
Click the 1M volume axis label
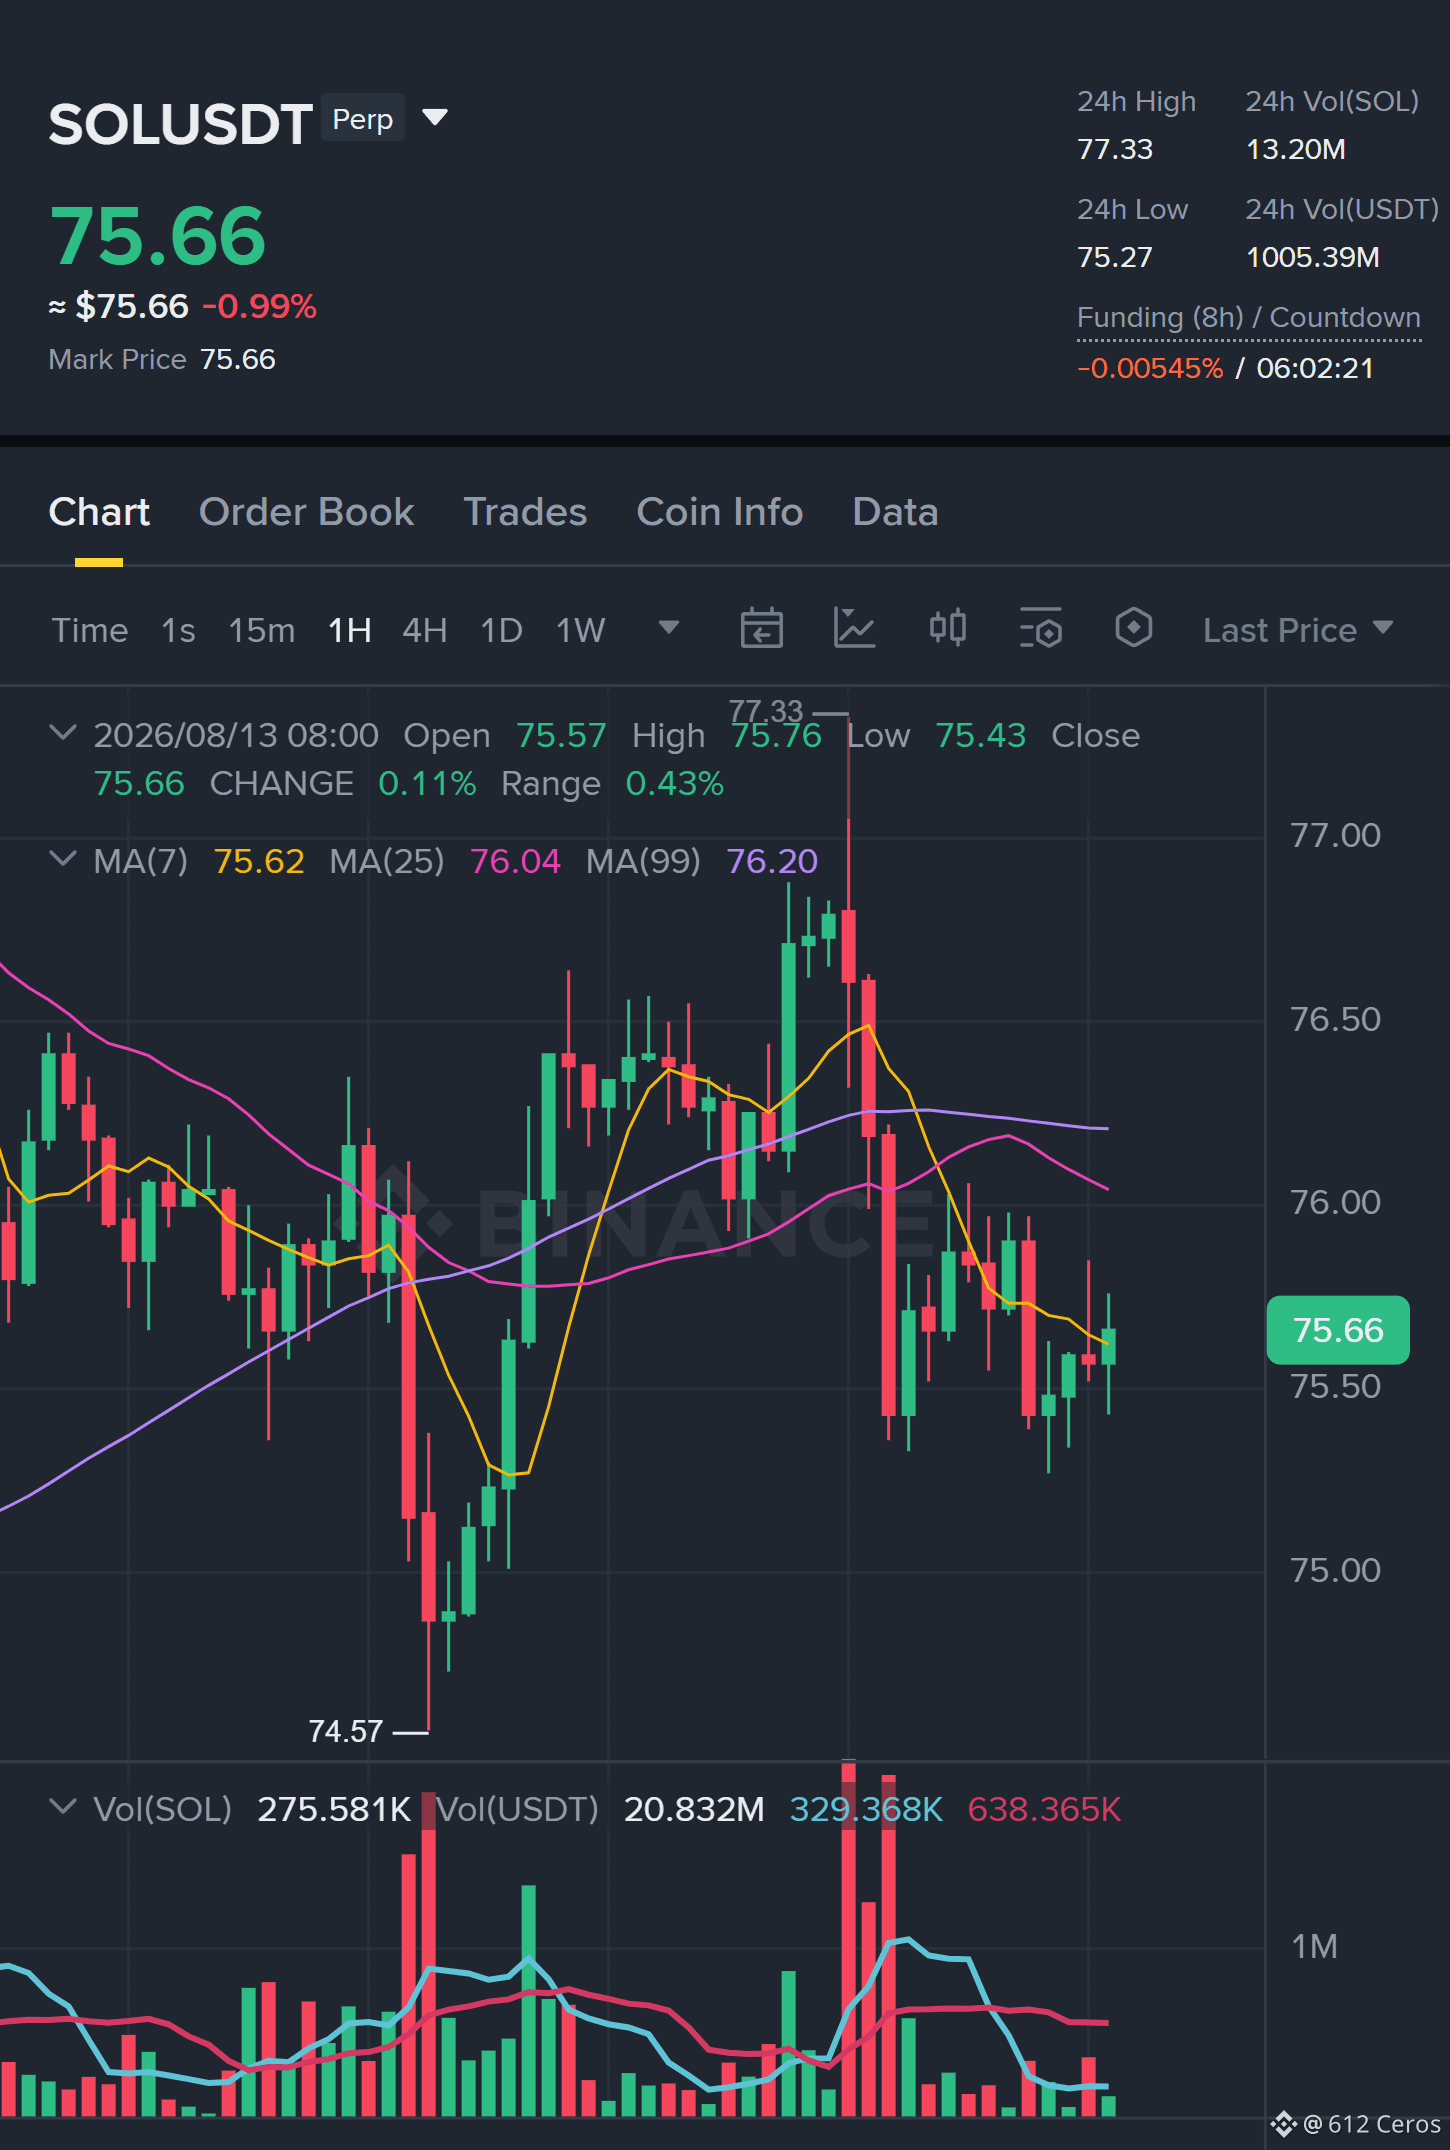(x=1314, y=1947)
